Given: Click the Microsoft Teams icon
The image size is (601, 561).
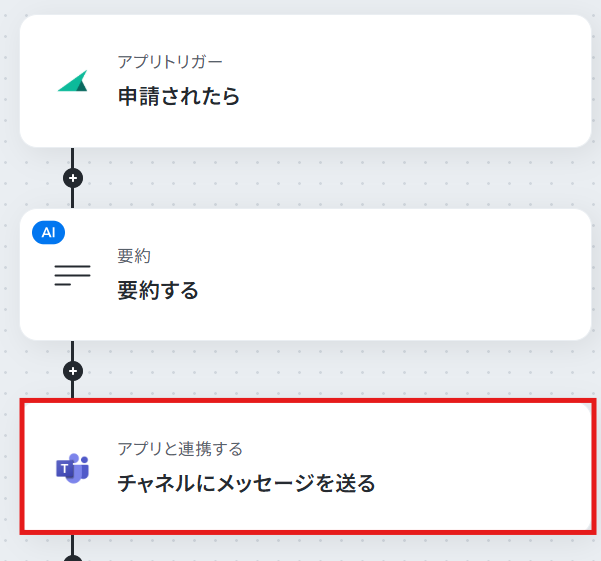Looking at the screenshot, I should point(72,468).
